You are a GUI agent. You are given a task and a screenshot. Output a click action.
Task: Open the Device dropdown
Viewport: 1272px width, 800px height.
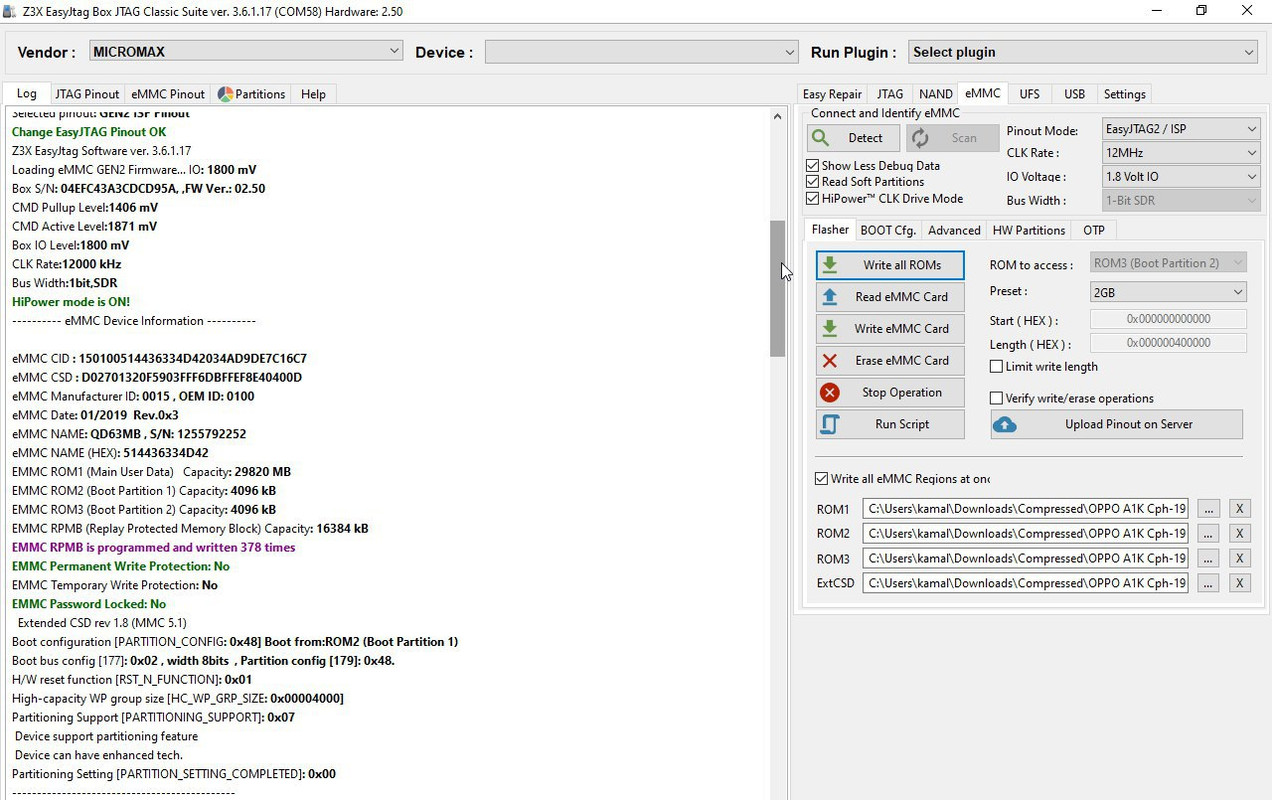[x=641, y=52]
